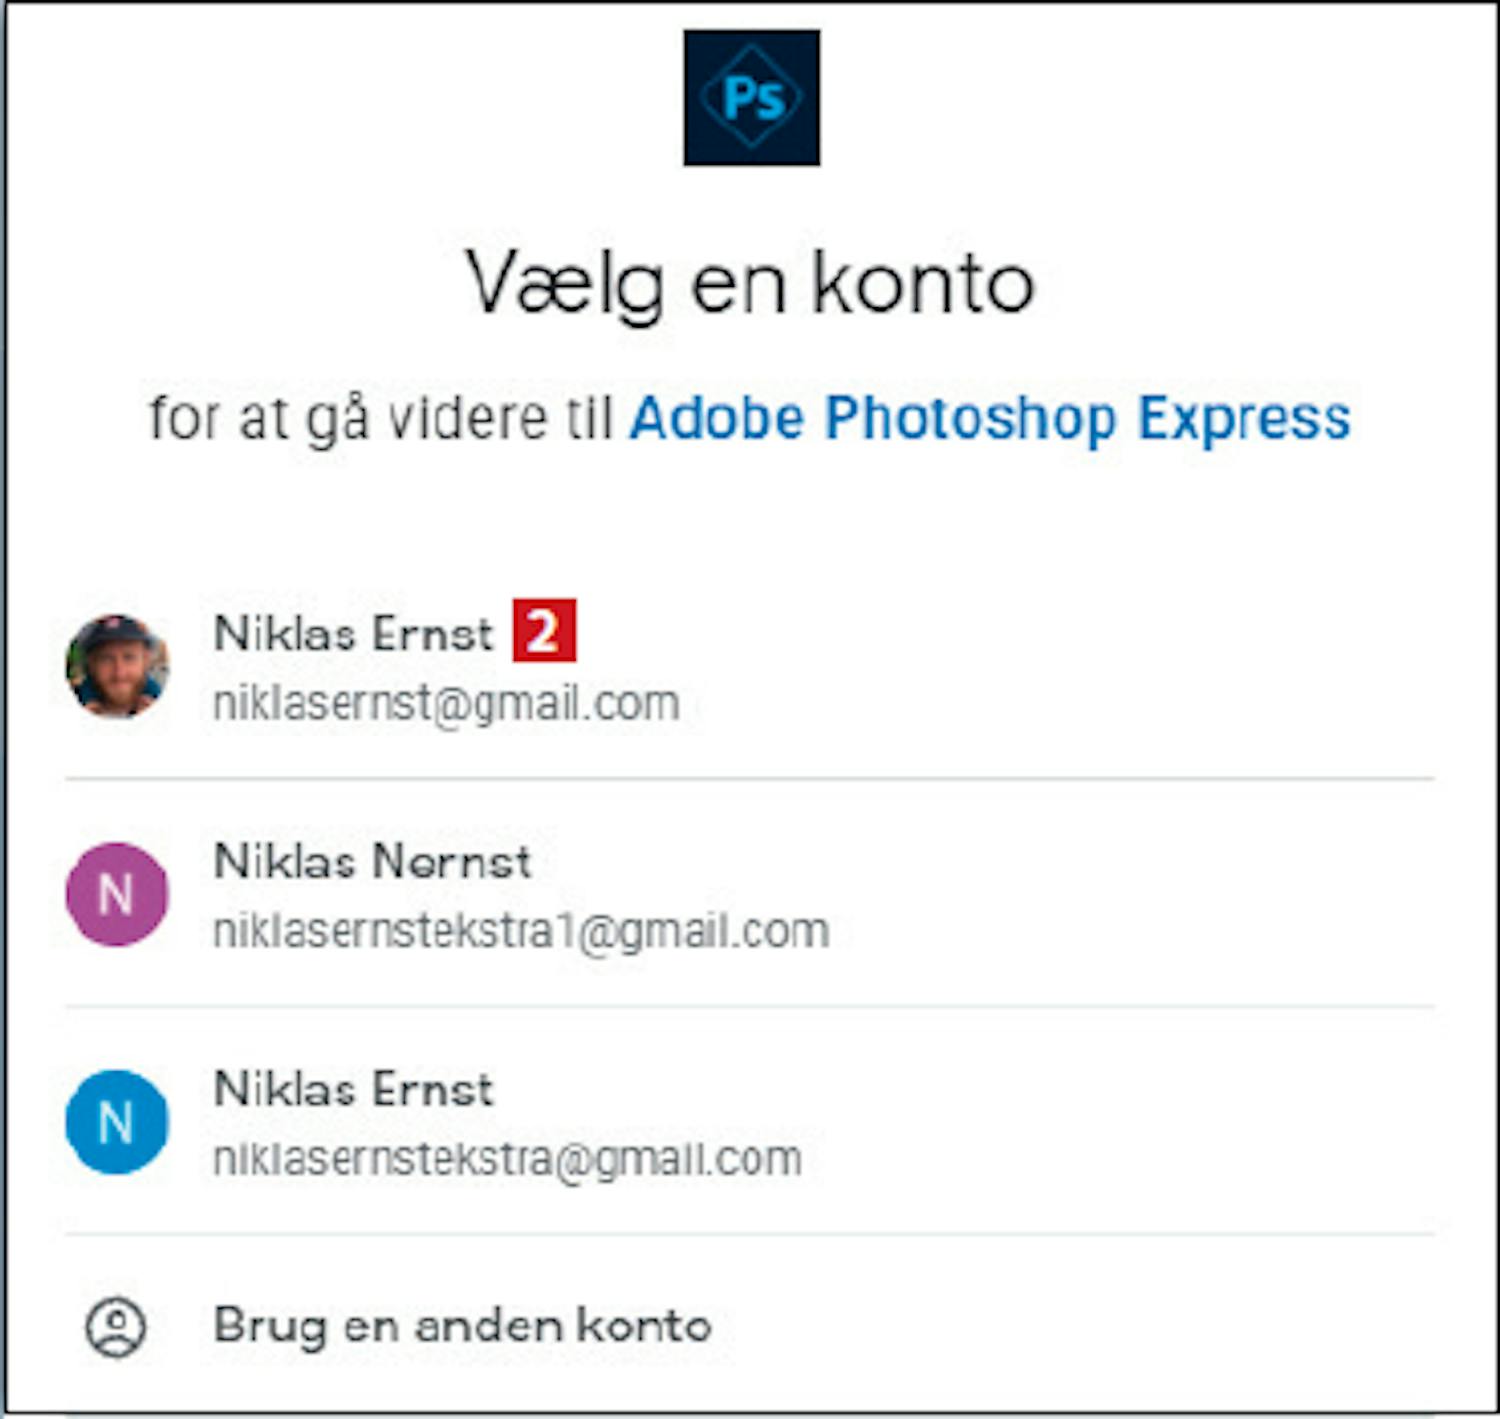Choose the Niklas Nernst account name
1500x1419 pixels.
click(372, 861)
